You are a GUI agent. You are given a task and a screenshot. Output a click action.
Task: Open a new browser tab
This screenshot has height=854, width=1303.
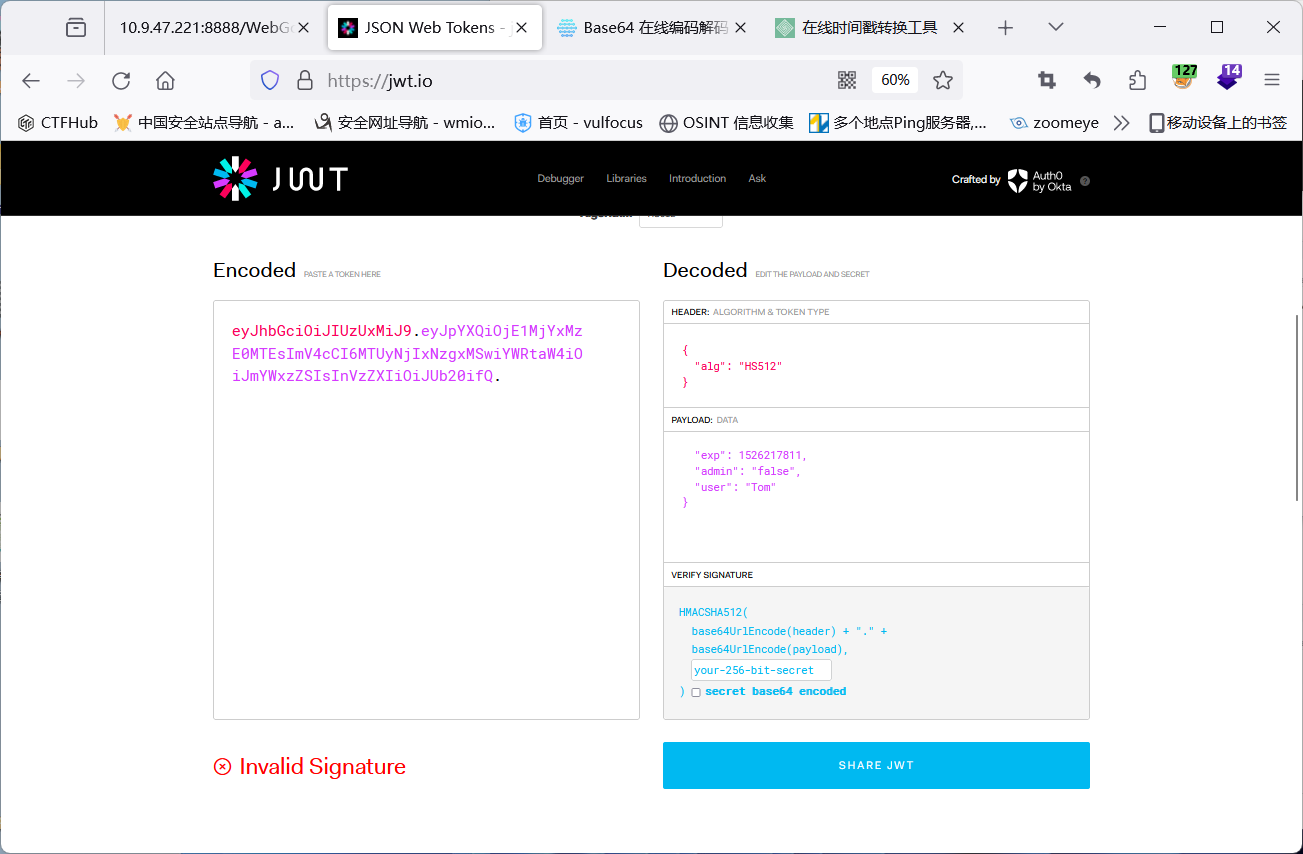tap(1006, 28)
